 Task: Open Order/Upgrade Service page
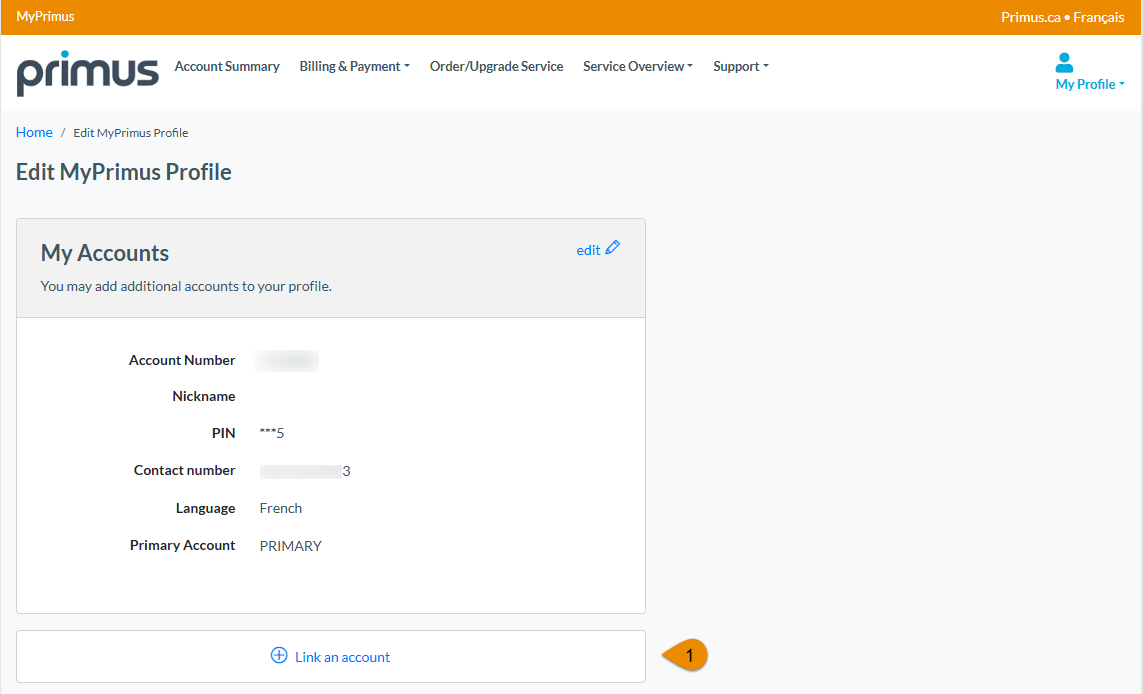(x=496, y=66)
